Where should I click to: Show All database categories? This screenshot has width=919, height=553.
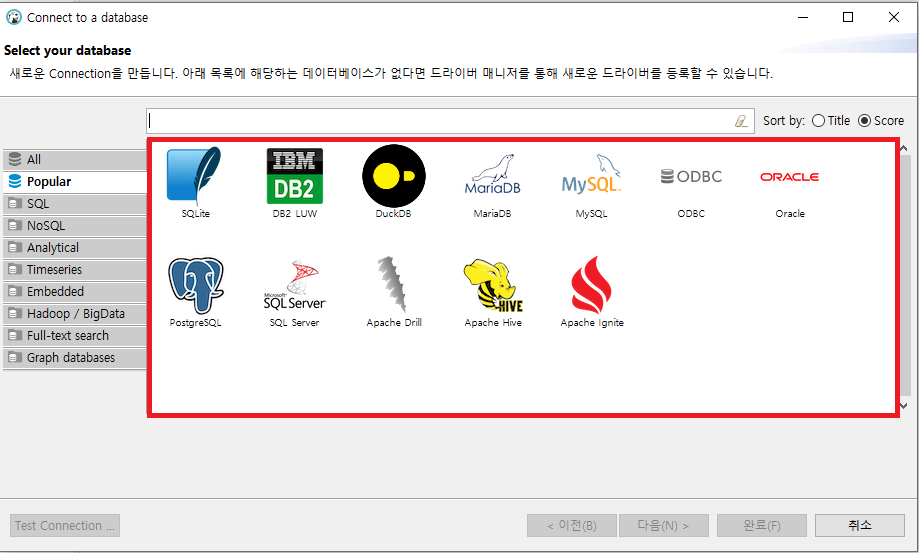[74, 159]
